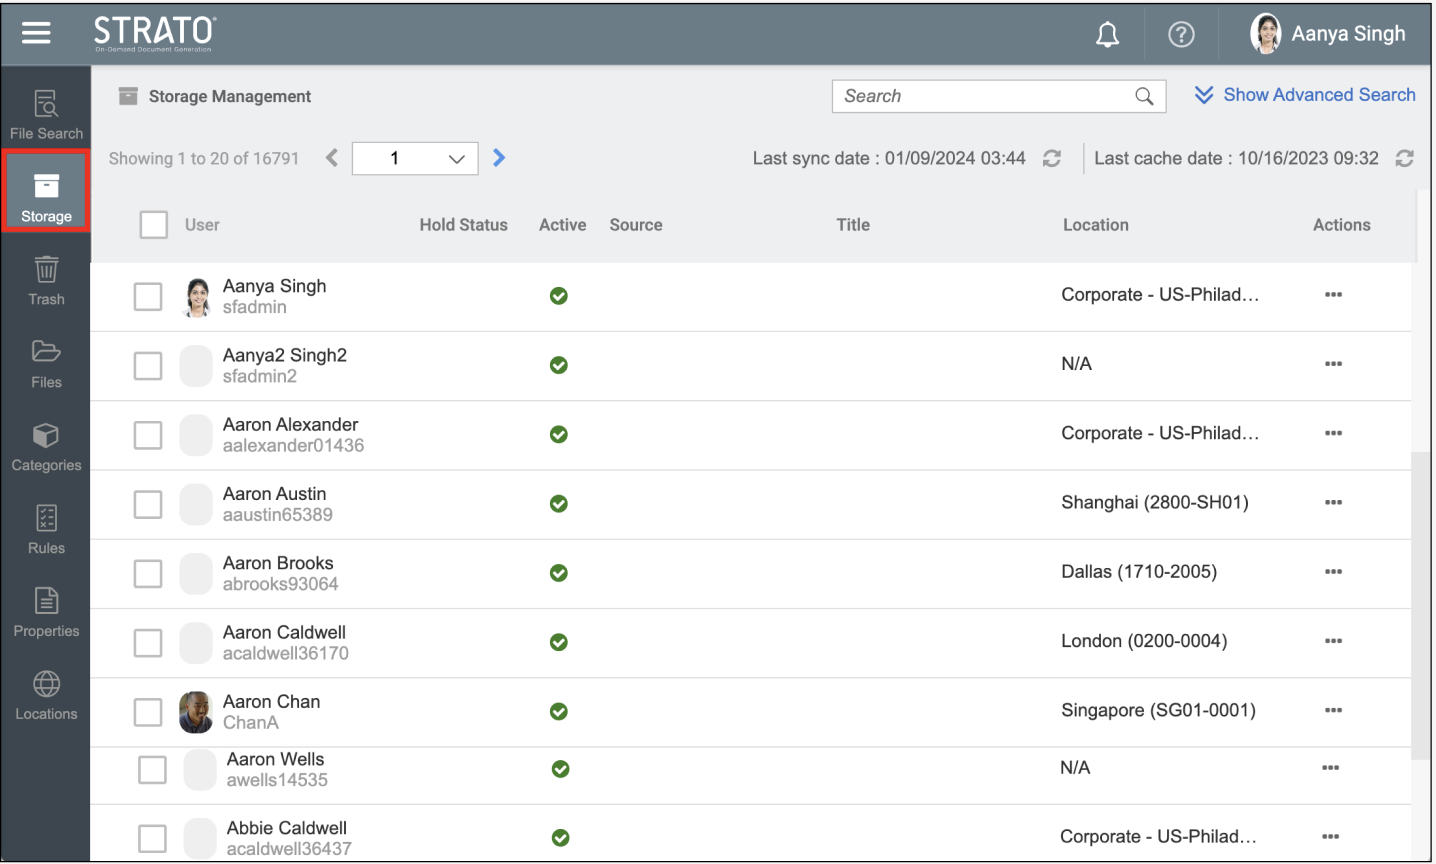Refresh the last cache date

click(x=1404, y=159)
